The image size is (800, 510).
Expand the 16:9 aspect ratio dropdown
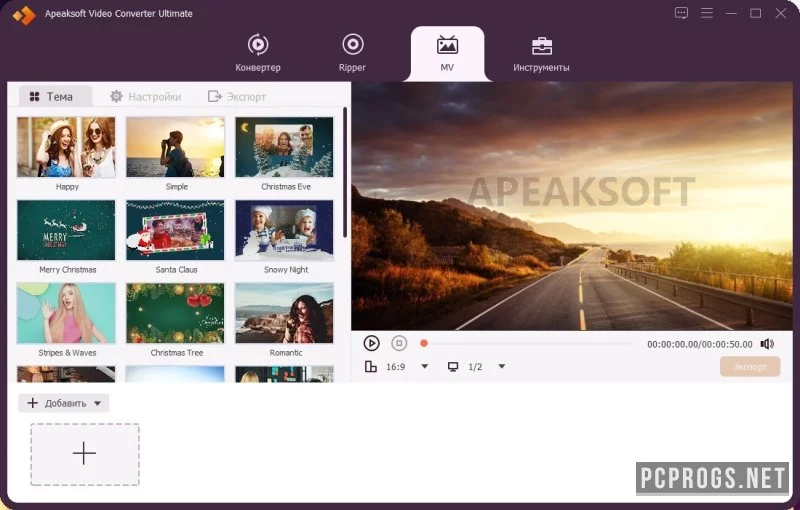[x=424, y=367]
